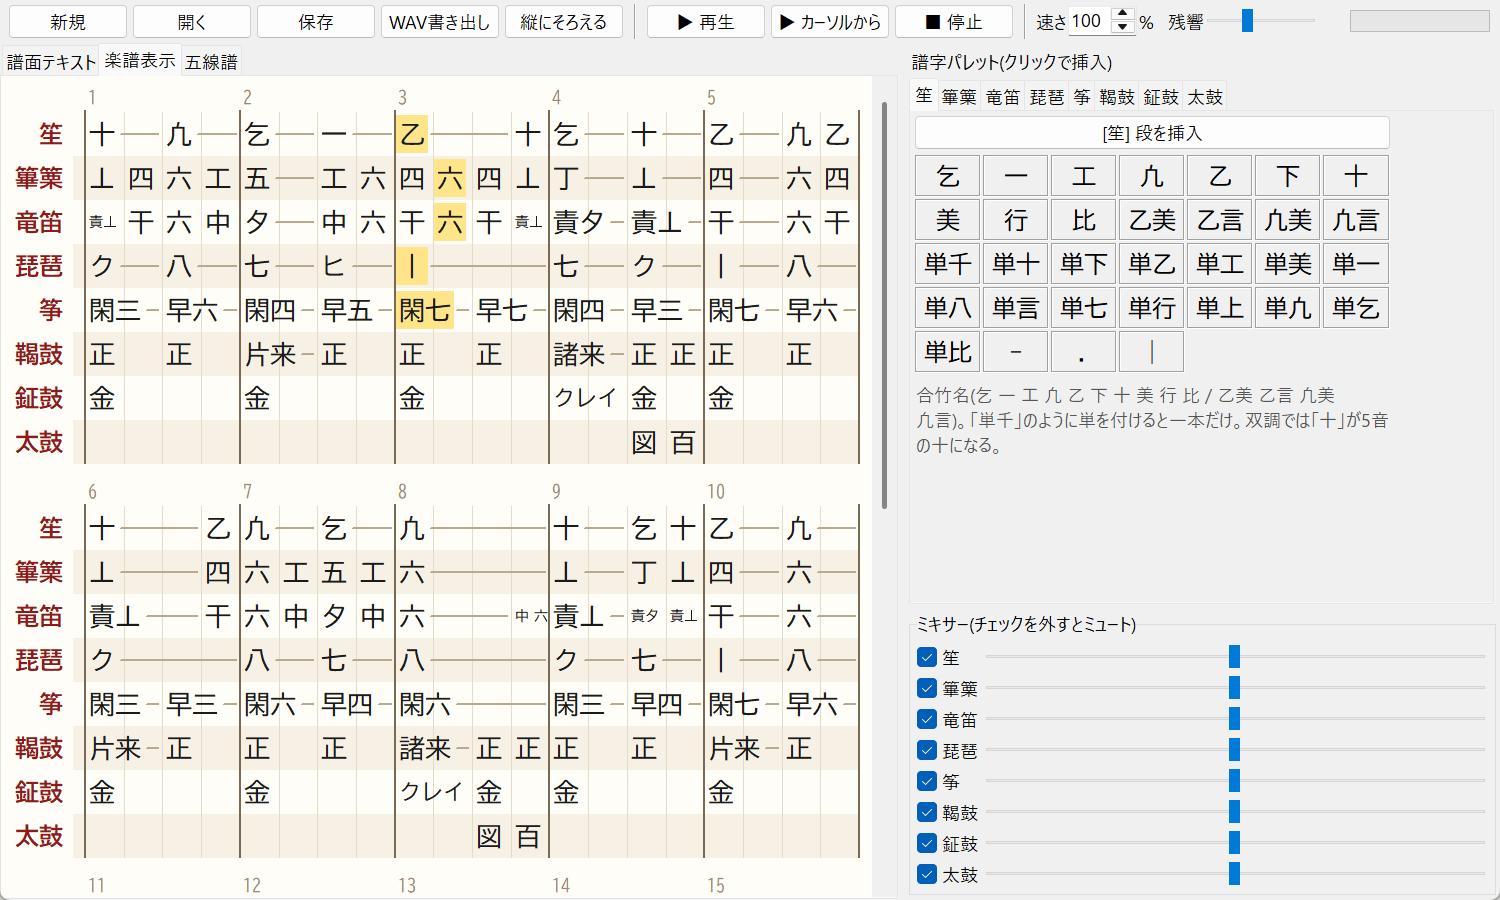
Task: Increase the 速さ value with the up arrow
Action: point(1123,15)
